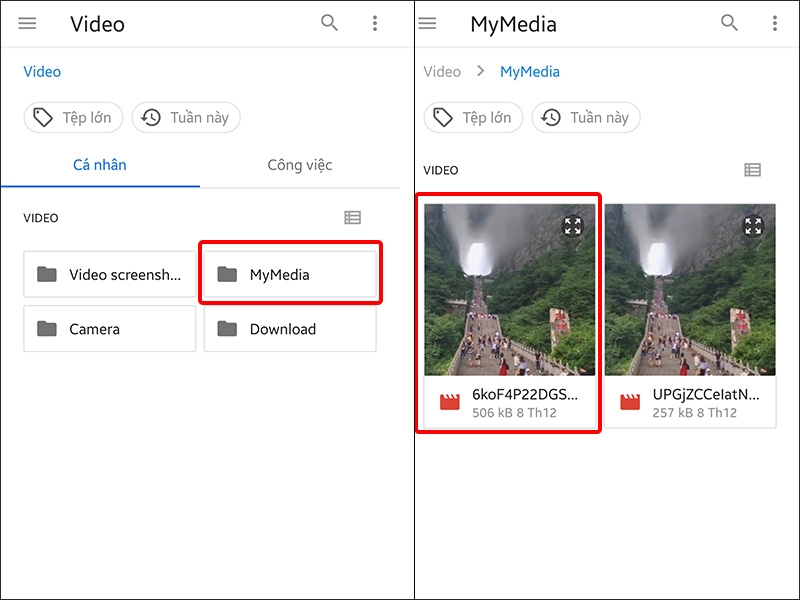
Task: Open hamburger menu in MyMedia screen
Action: pos(427,23)
